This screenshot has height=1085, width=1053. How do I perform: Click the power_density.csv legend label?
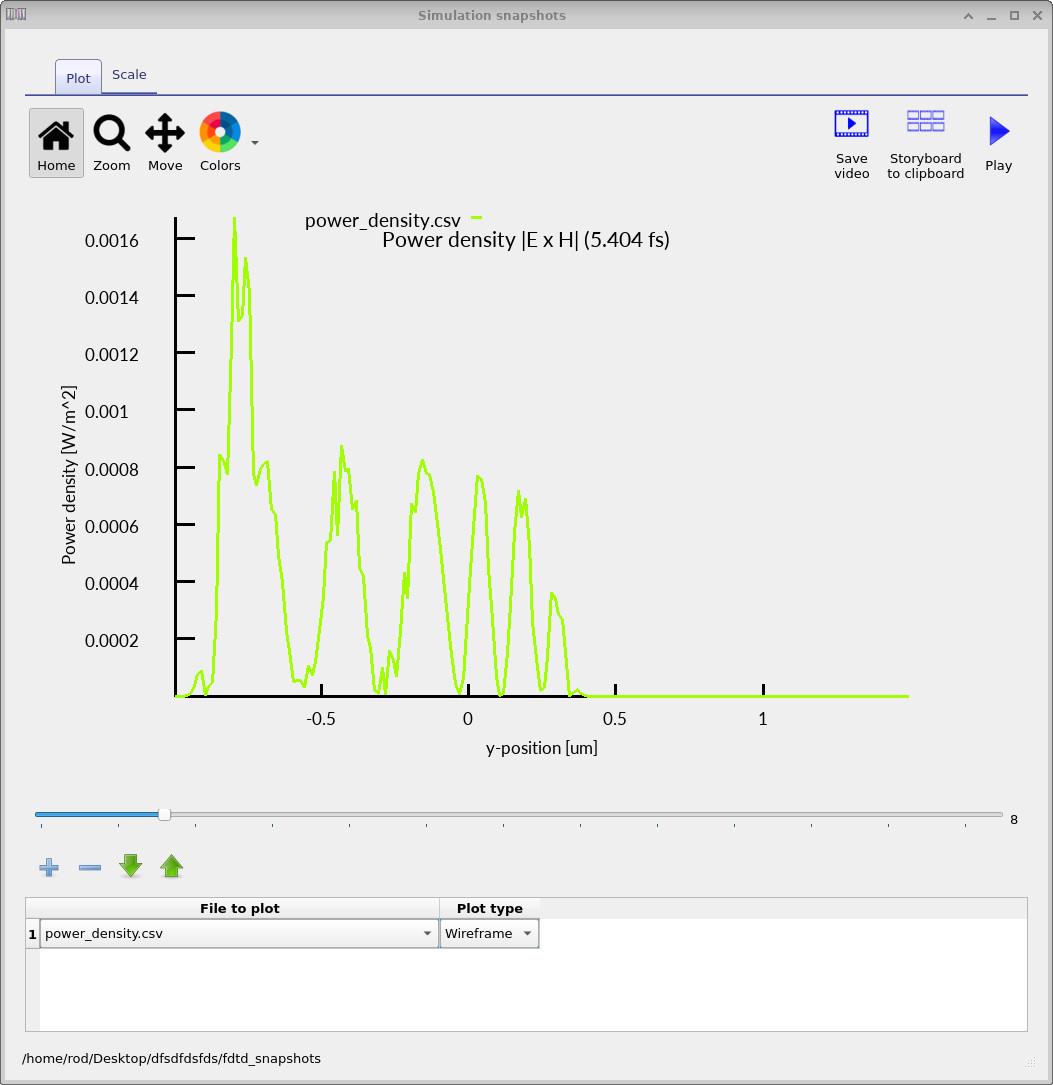click(x=383, y=221)
